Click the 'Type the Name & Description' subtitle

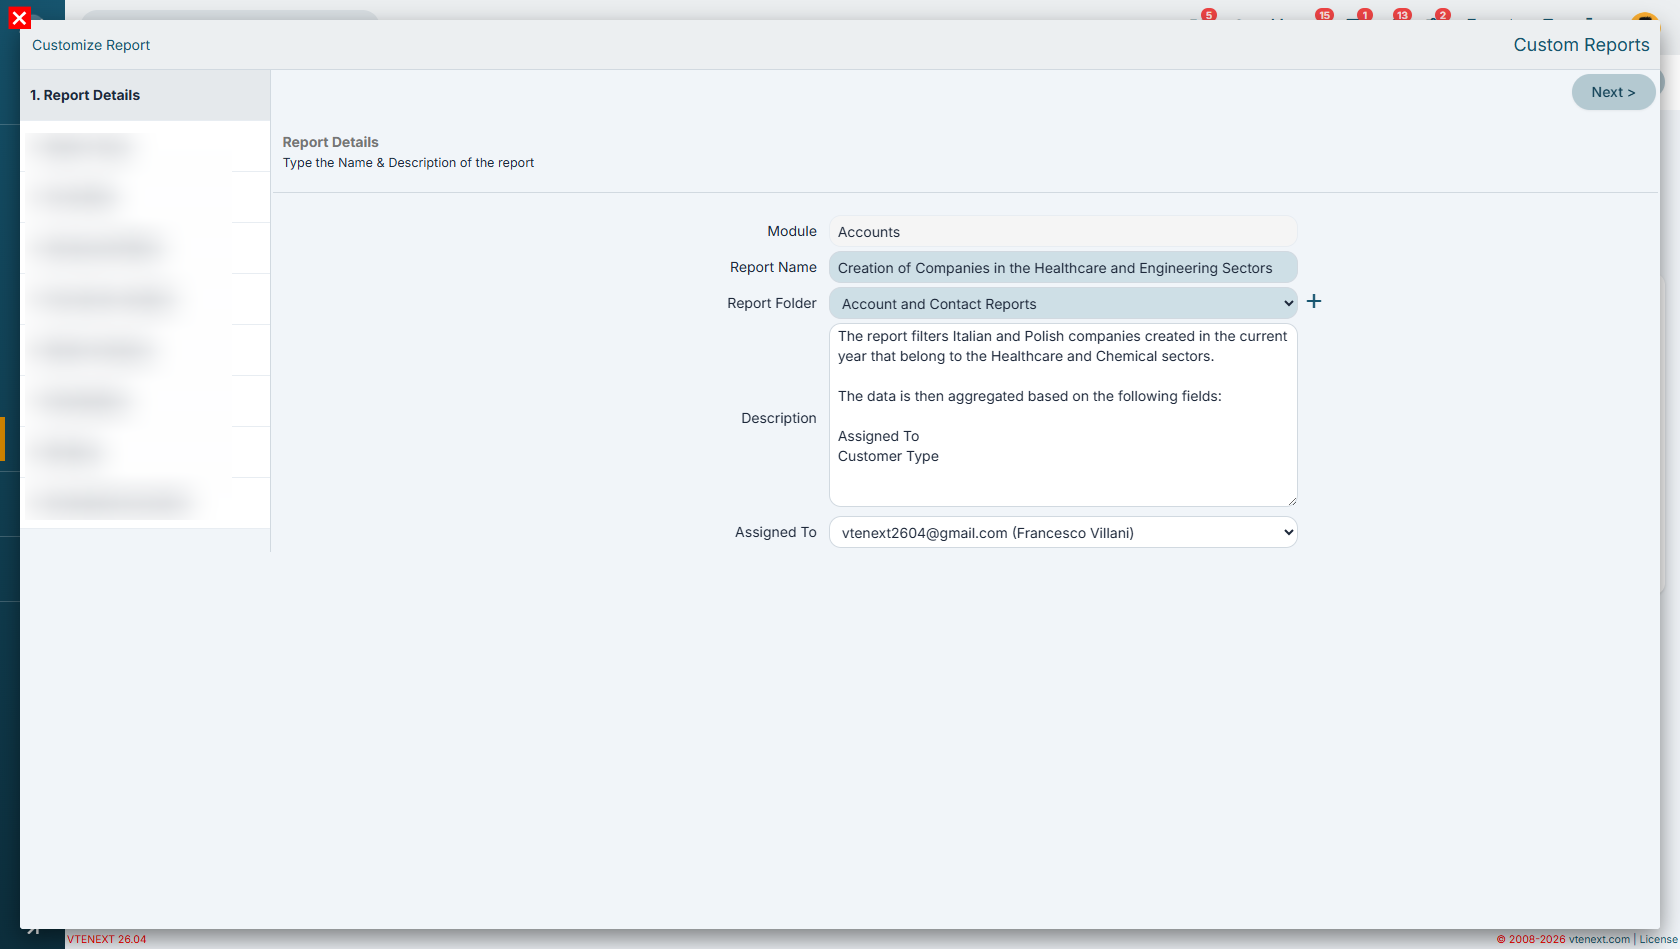408,163
